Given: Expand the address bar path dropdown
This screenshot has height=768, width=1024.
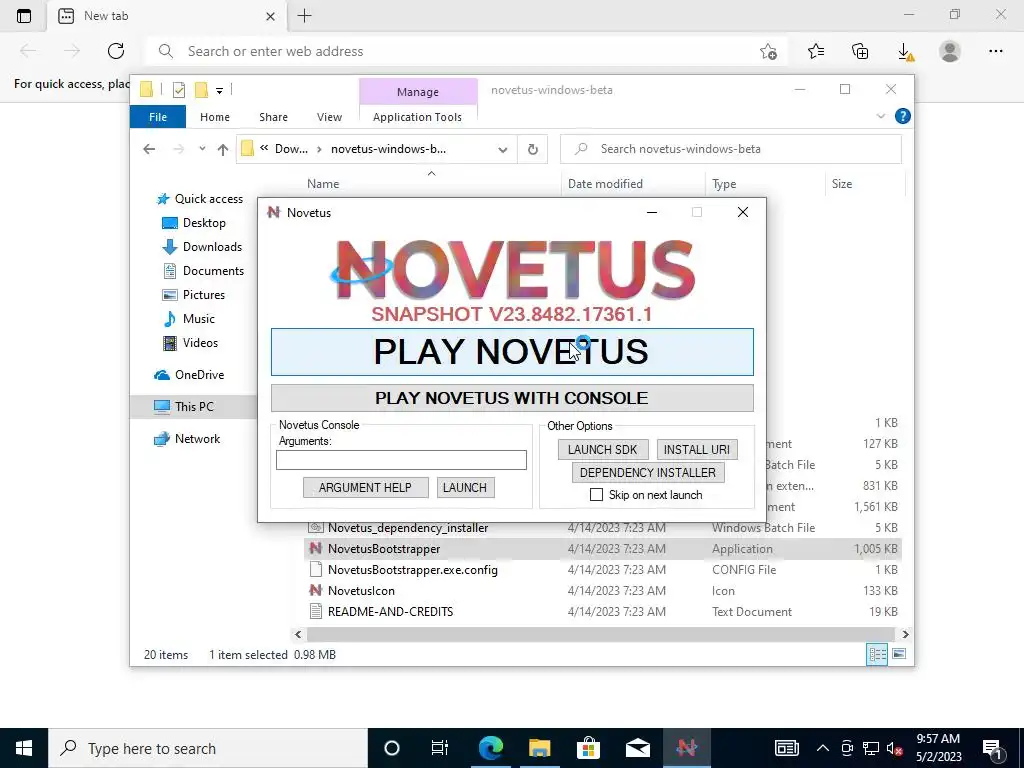Looking at the screenshot, I should (502, 150).
